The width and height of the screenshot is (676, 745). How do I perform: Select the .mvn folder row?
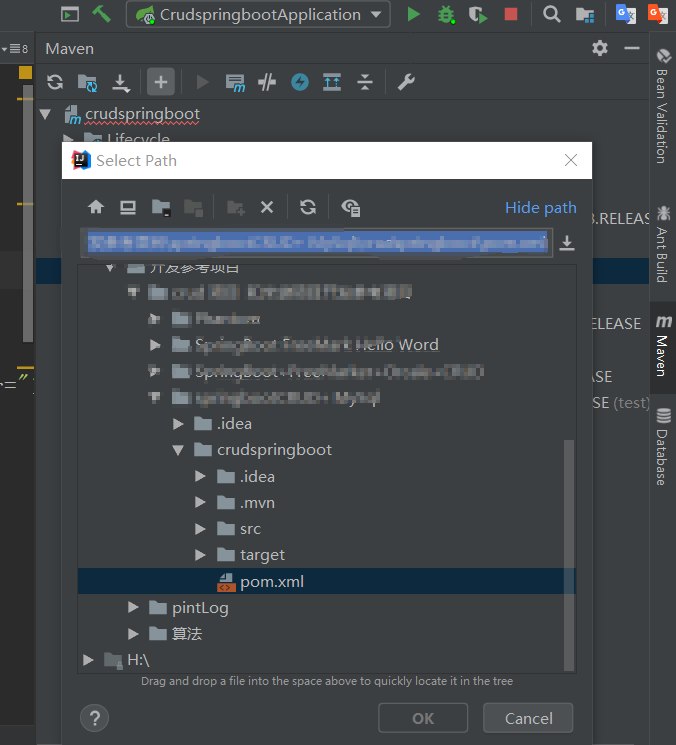(326, 503)
